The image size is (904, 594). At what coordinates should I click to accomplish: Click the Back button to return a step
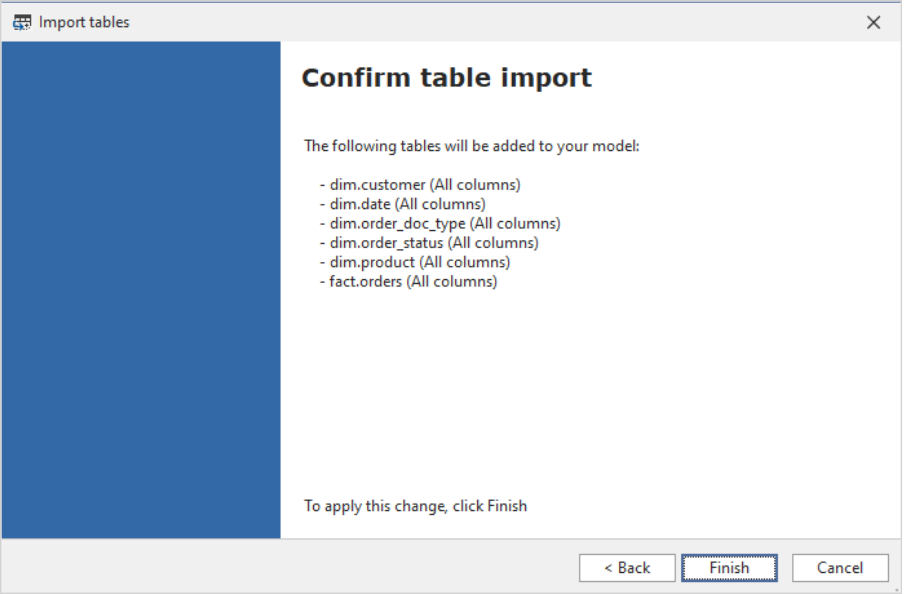628,567
